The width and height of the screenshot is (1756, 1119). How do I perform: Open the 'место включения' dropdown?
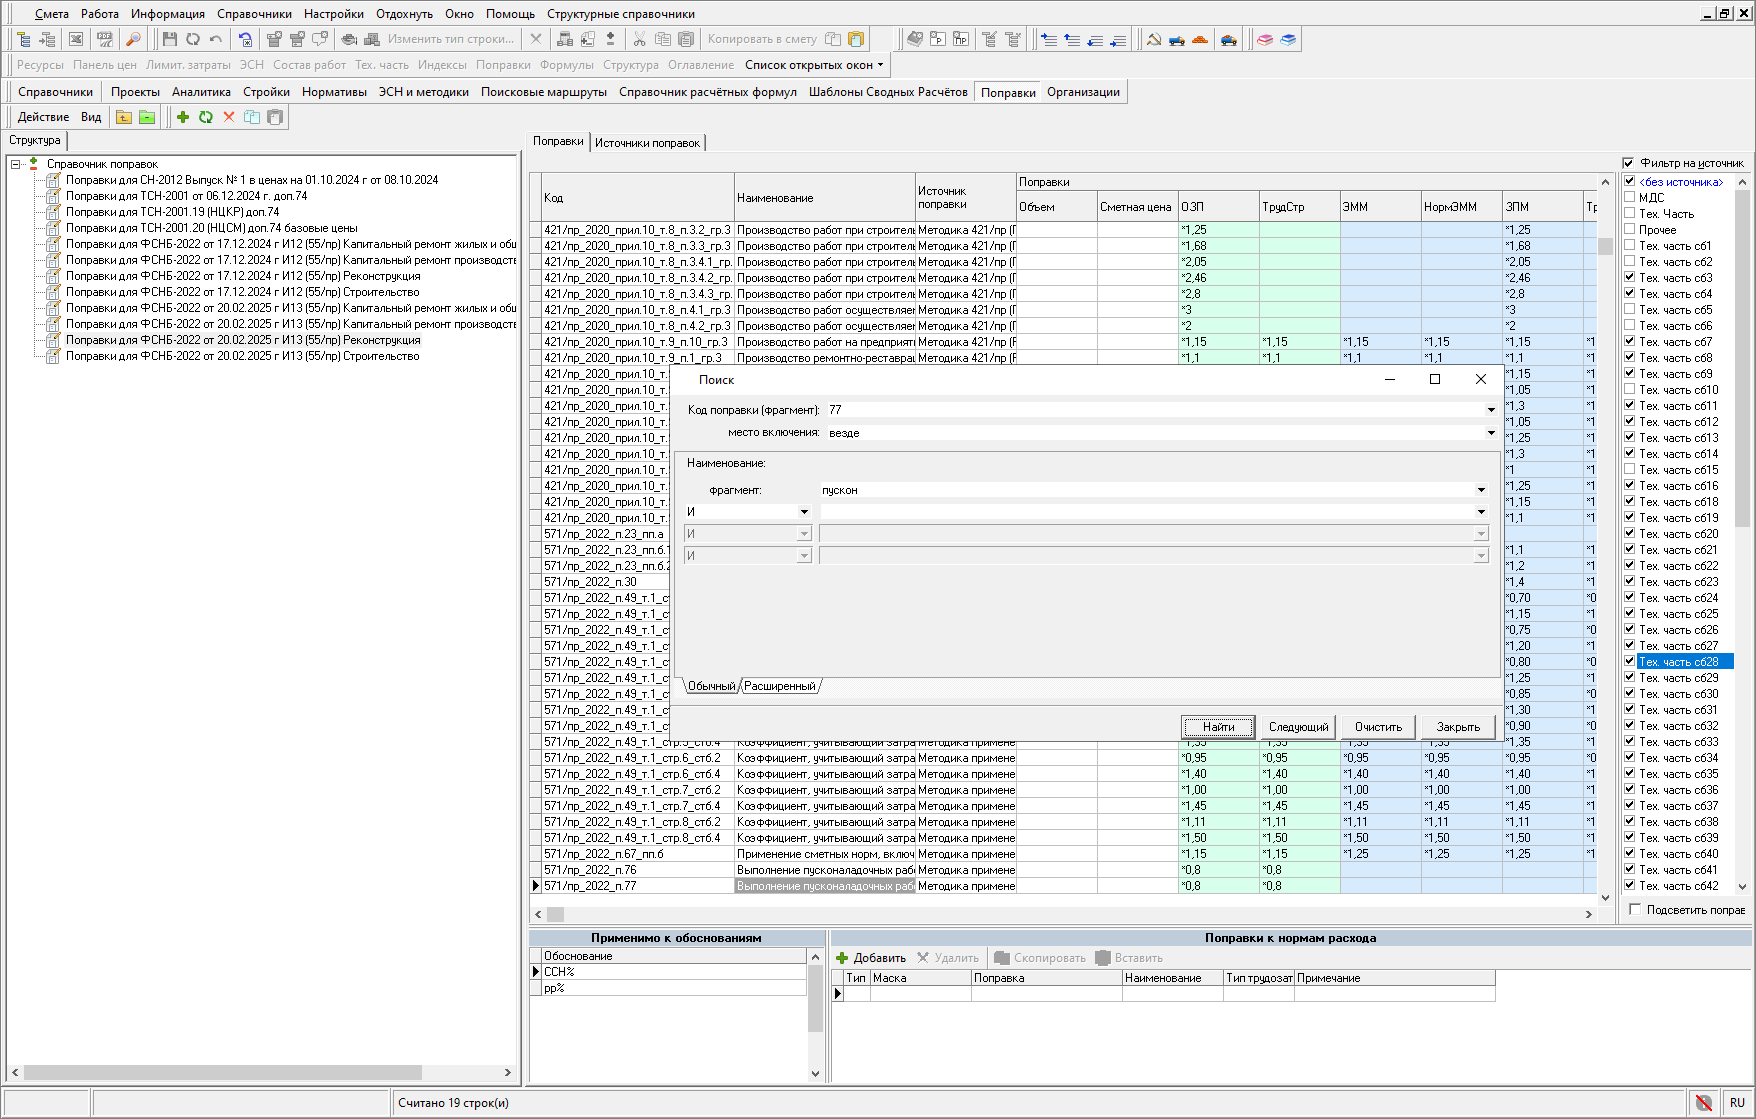click(x=1490, y=433)
